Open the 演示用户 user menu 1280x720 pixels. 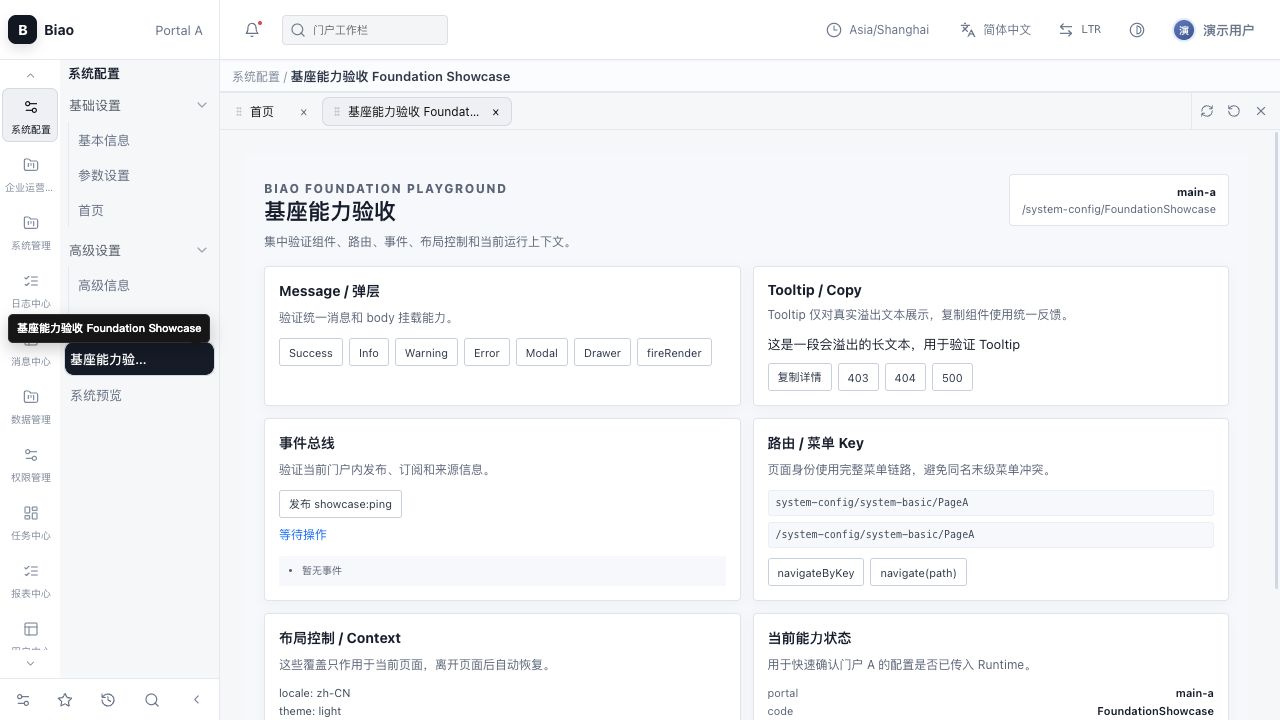point(1213,30)
